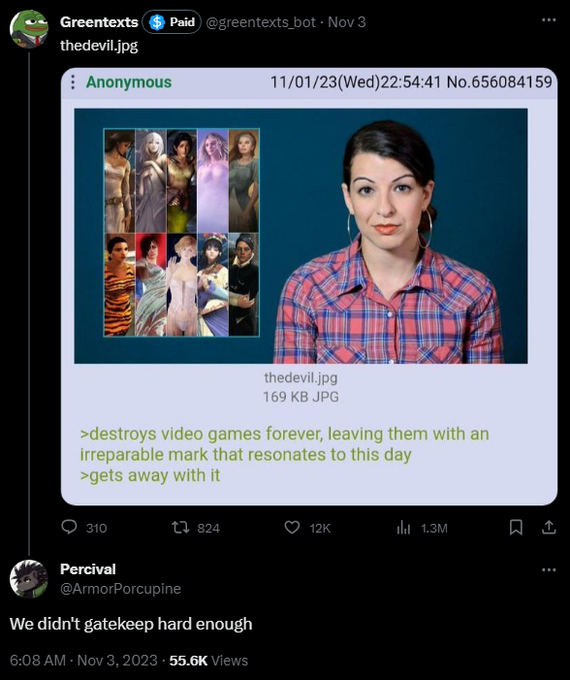Click the 6:08 AM Nov 3, 2023 timestamp
This screenshot has width=570, height=680.
(83, 660)
